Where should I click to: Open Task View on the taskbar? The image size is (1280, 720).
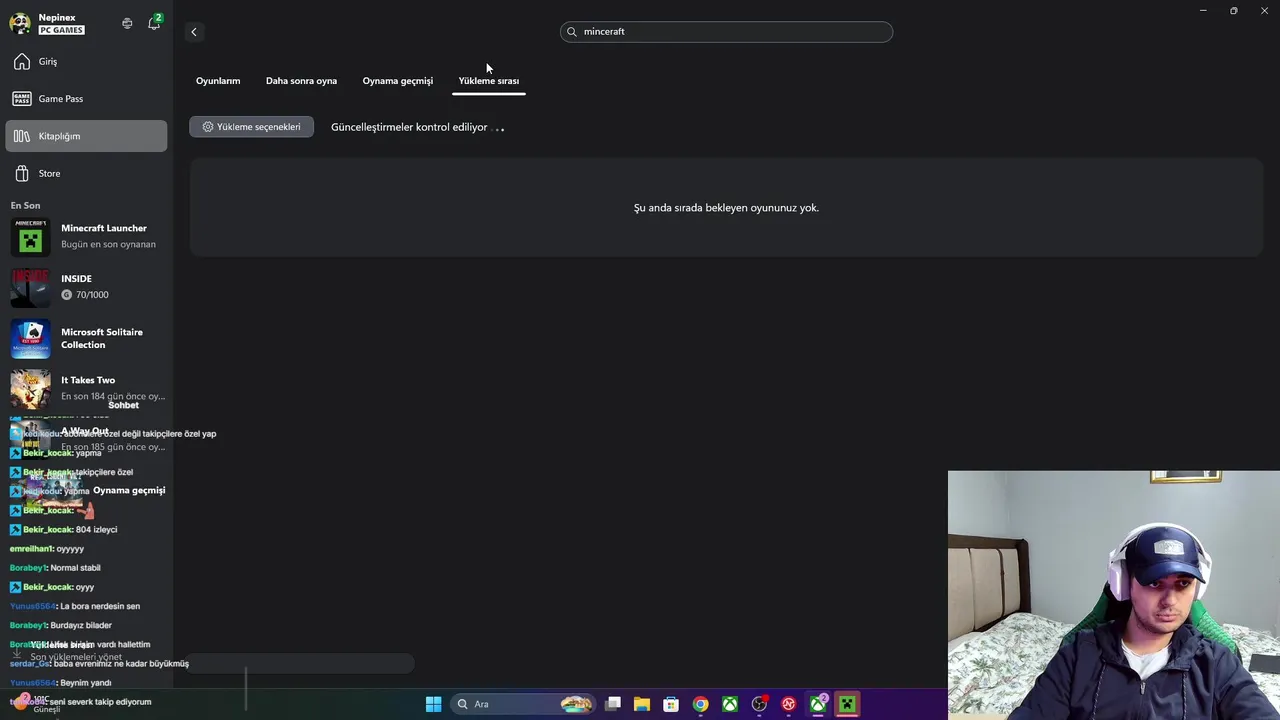point(613,704)
